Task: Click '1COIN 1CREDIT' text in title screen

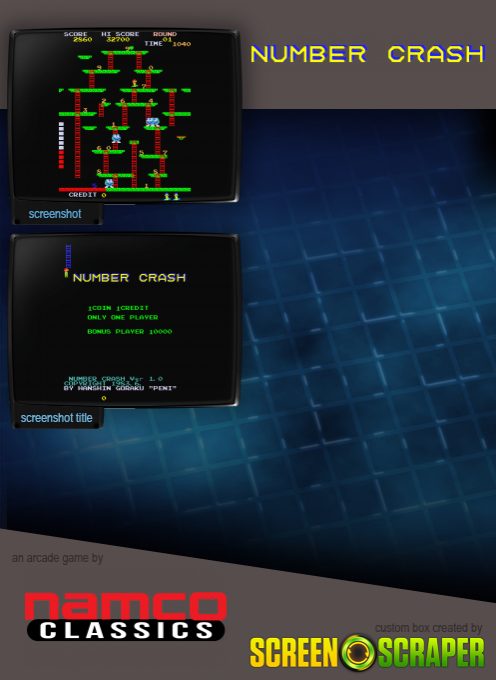Action: (118, 308)
